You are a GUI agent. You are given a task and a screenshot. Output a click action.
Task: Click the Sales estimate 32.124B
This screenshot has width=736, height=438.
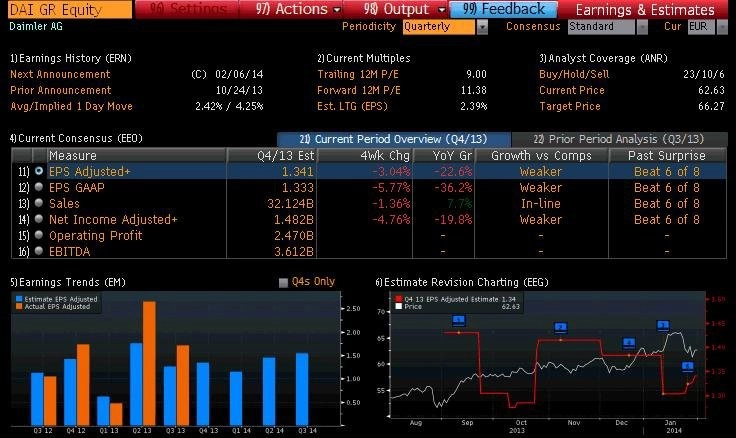290,204
